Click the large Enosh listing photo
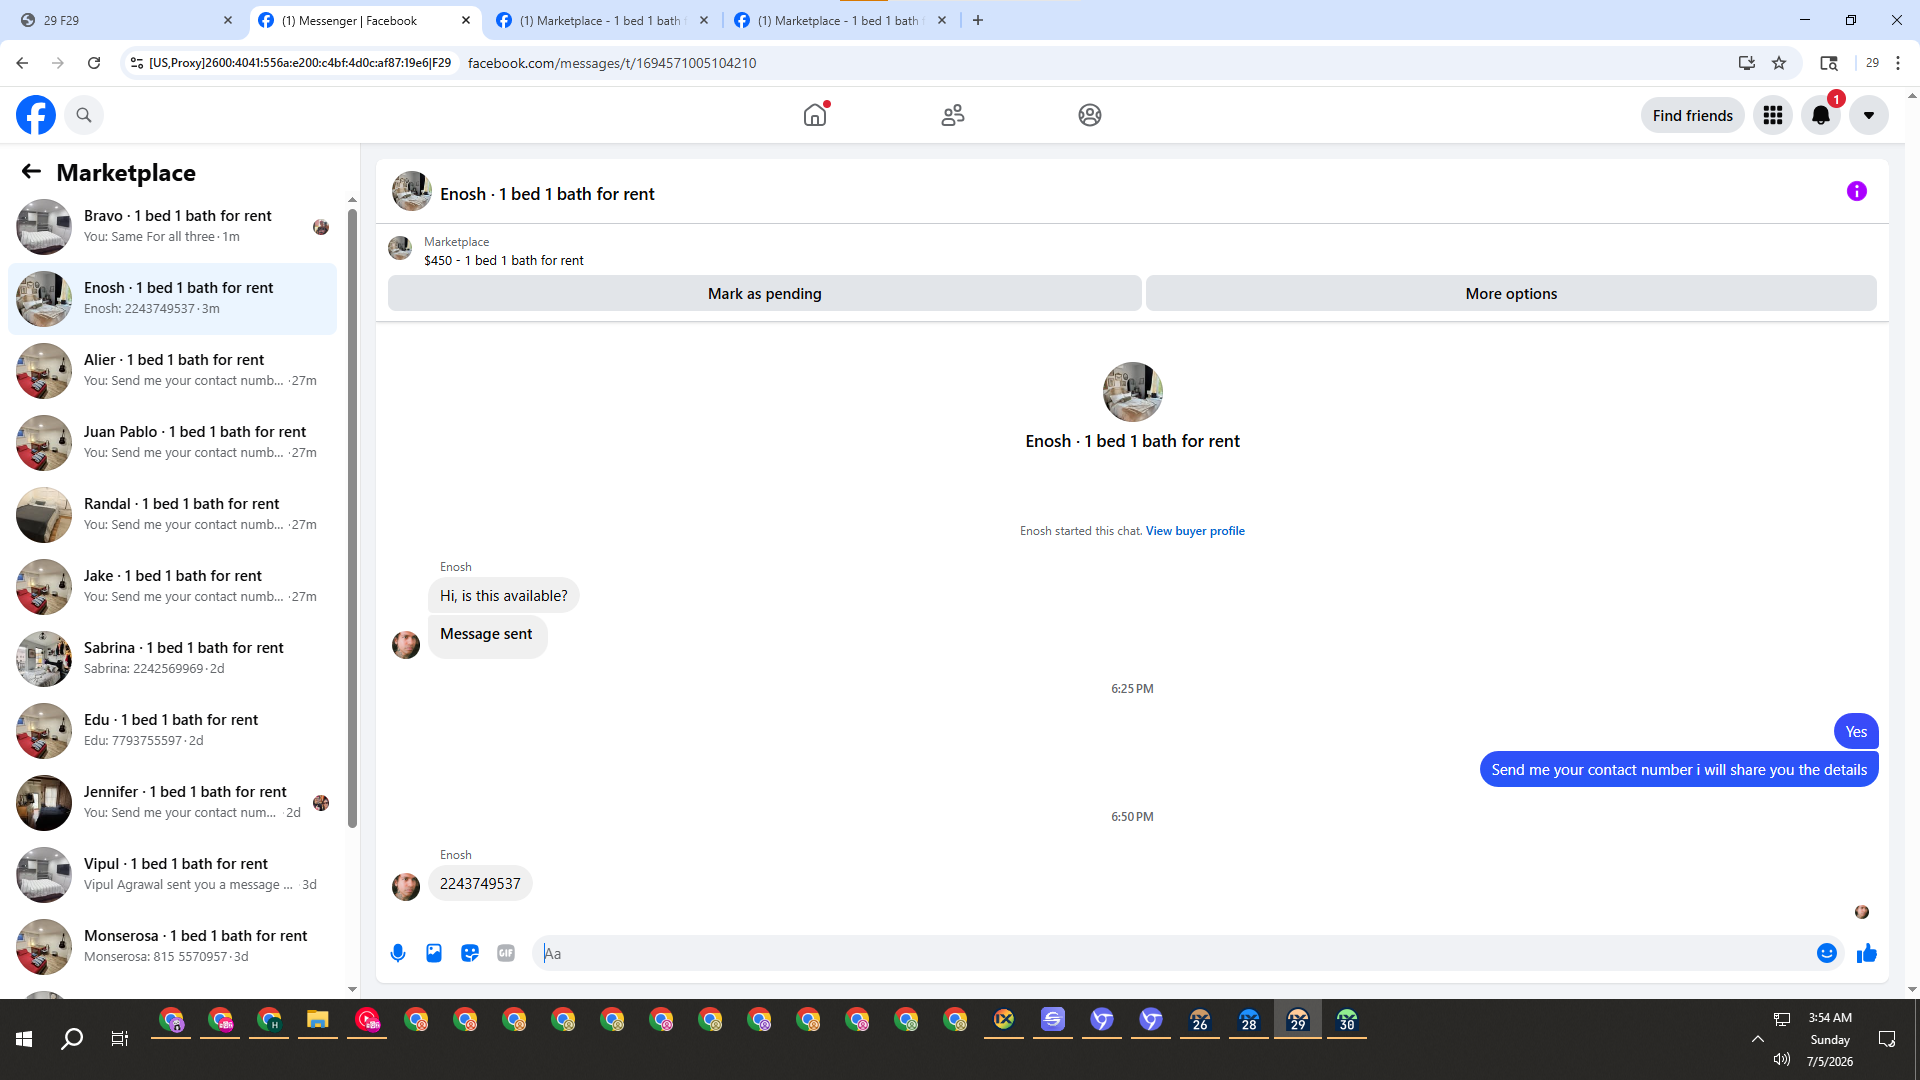 click(x=1132, y=392)
